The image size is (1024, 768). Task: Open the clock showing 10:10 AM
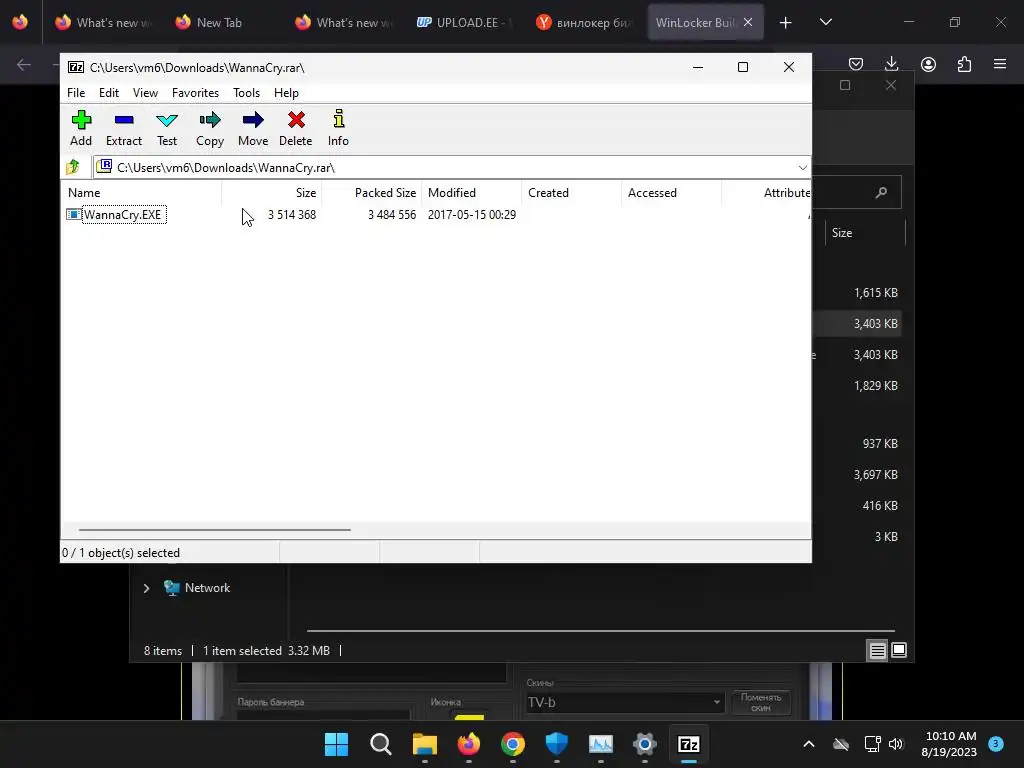tap(949, 744)
